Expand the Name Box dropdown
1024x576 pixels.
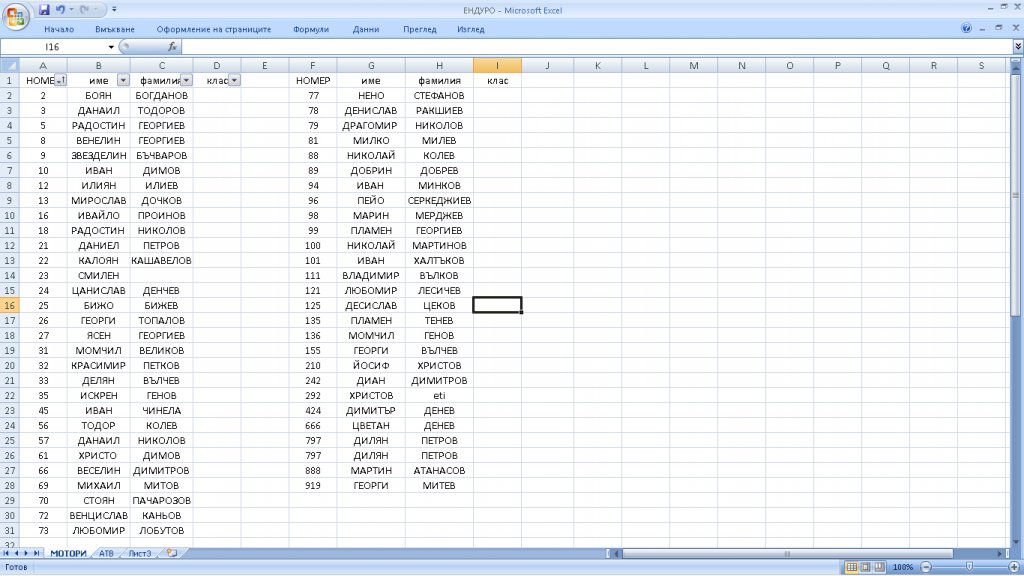click(111, 47)
